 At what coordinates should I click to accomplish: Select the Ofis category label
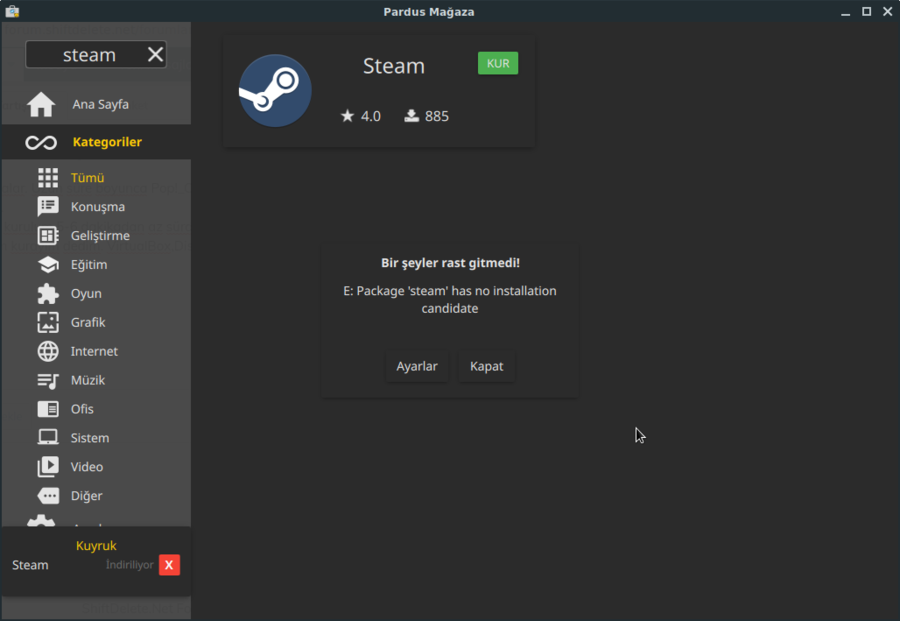coord(82,409)
